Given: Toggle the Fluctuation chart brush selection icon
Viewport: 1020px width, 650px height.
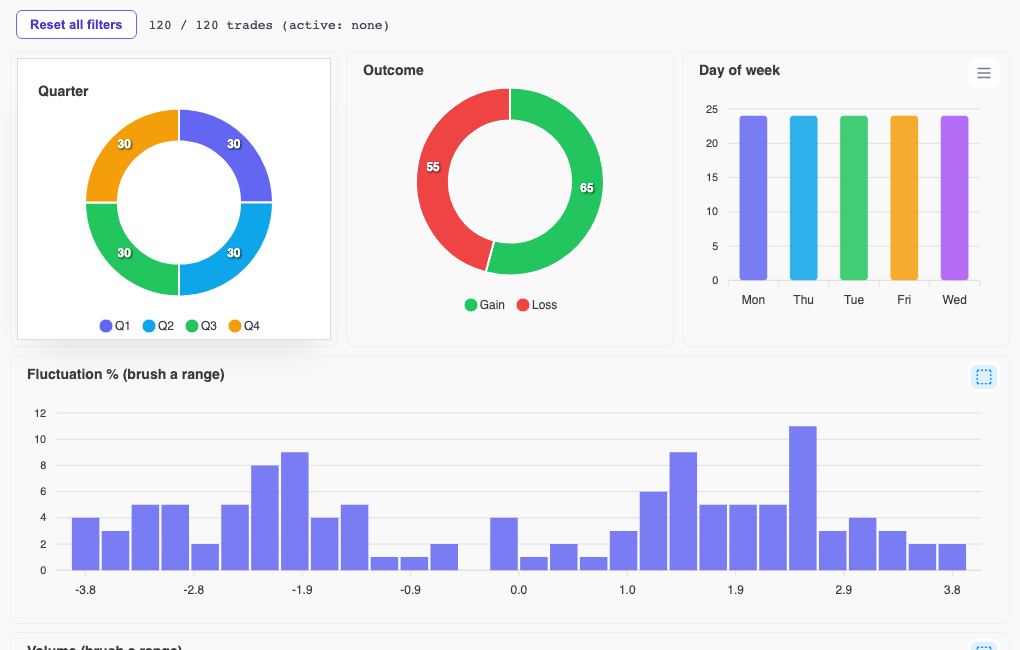Looking at the screenshot, I should click(x=984, y=377).
